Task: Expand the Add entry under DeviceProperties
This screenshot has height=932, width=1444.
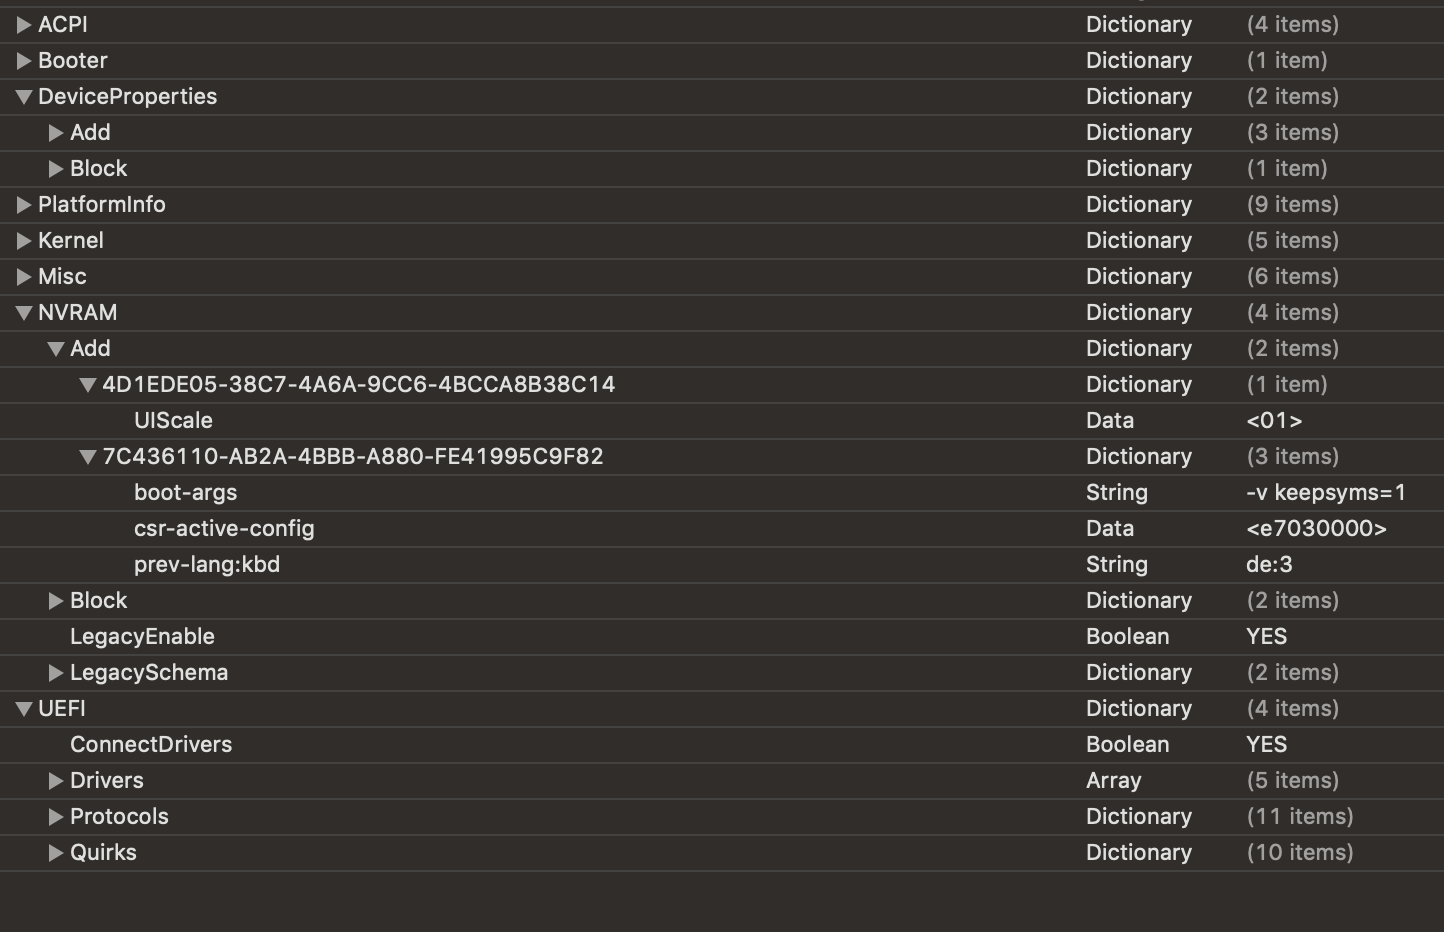Action: pyautogui.click(x=56, y=133)
